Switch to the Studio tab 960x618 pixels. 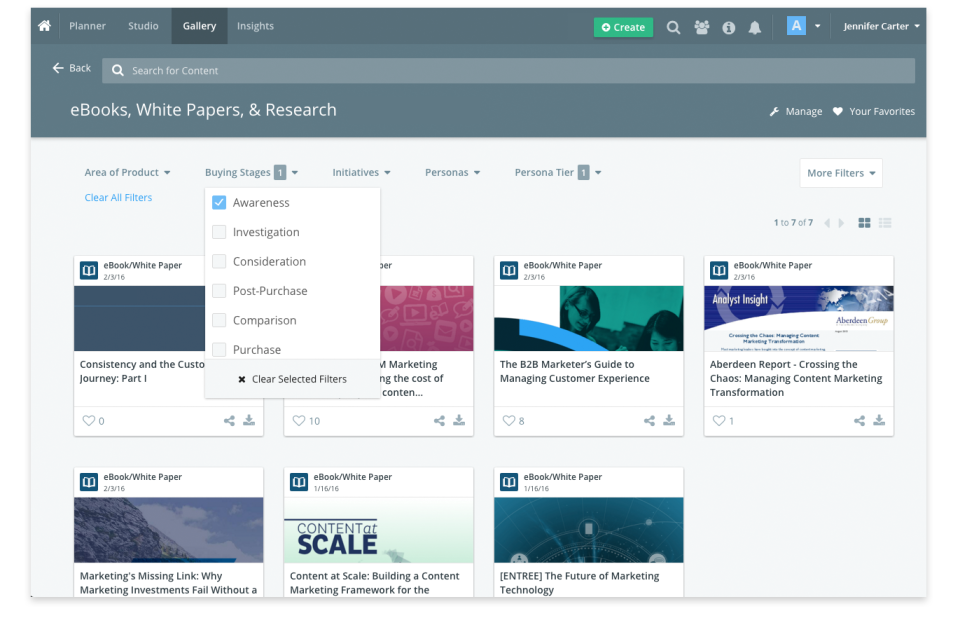[x=143, y=26]
